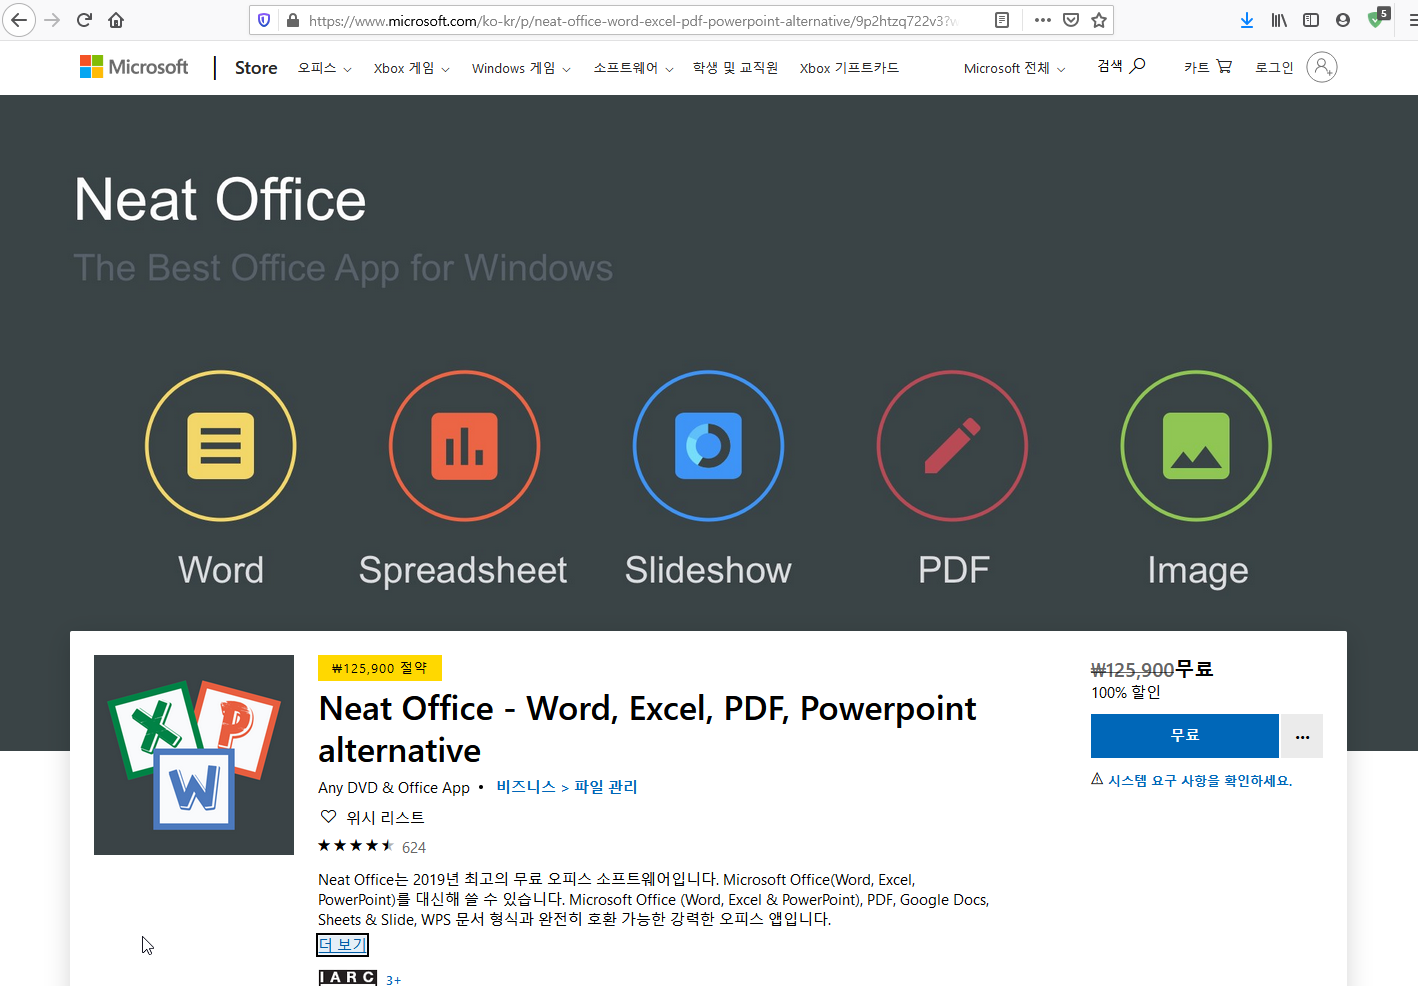The image size is (1418, 986).
Task: Open the 파일 관리 category link
Action: [x=606, y=787]
